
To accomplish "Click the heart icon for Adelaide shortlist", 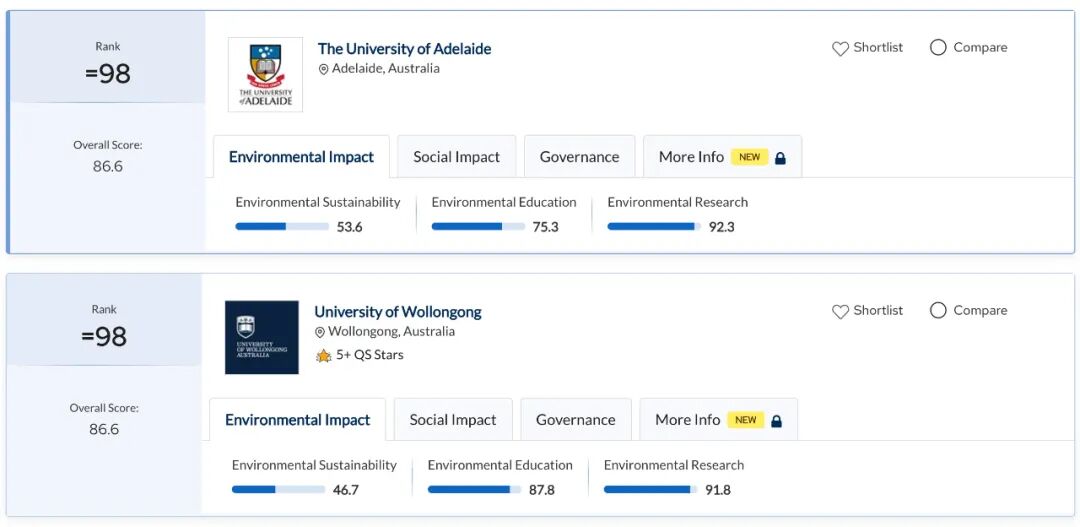I will point(840,48).
